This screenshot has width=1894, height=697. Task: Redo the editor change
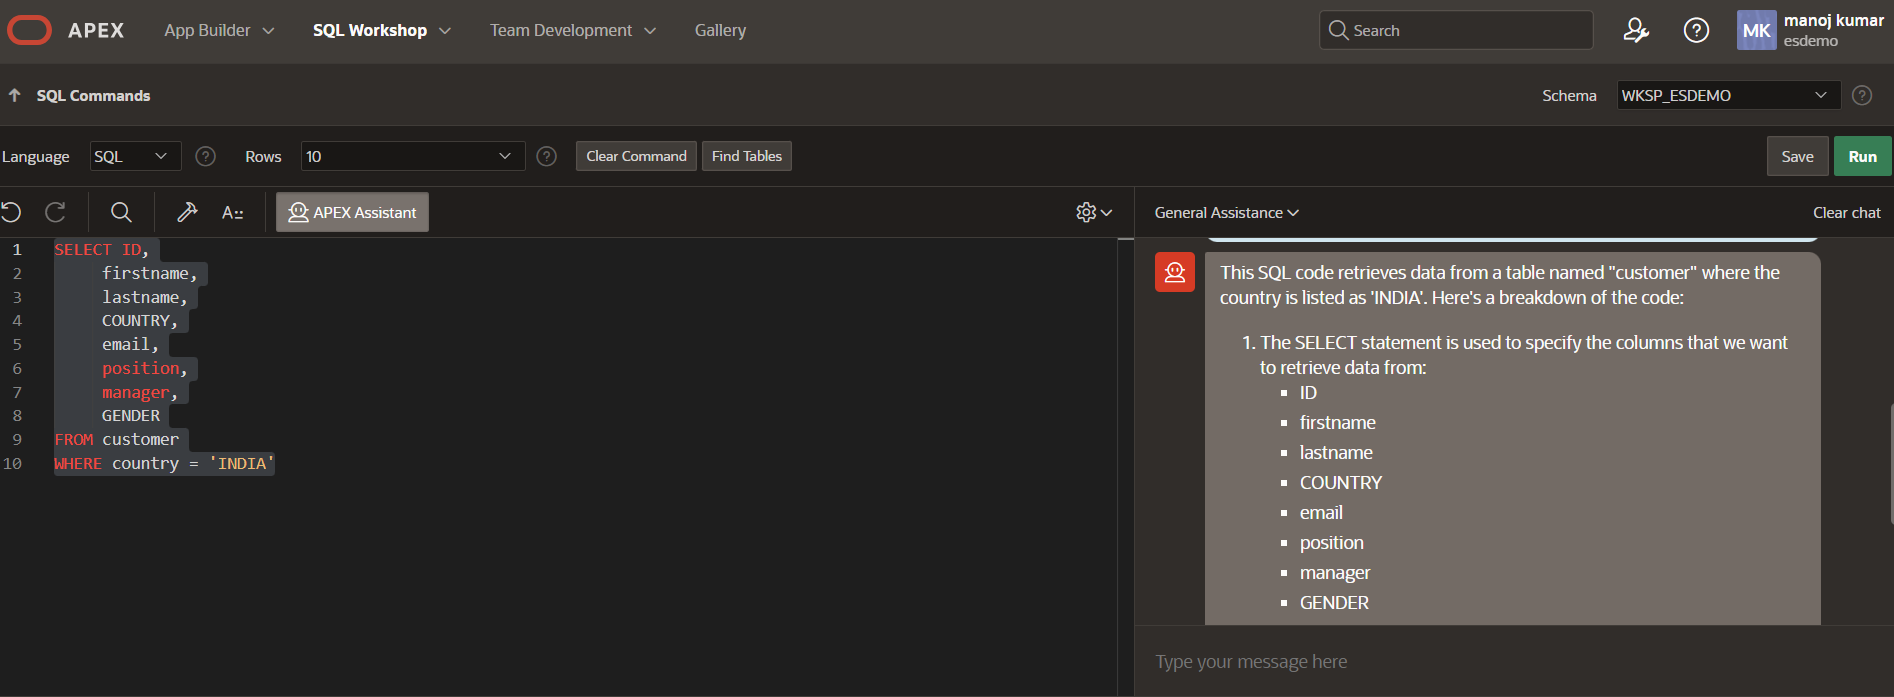pos(56,212)
